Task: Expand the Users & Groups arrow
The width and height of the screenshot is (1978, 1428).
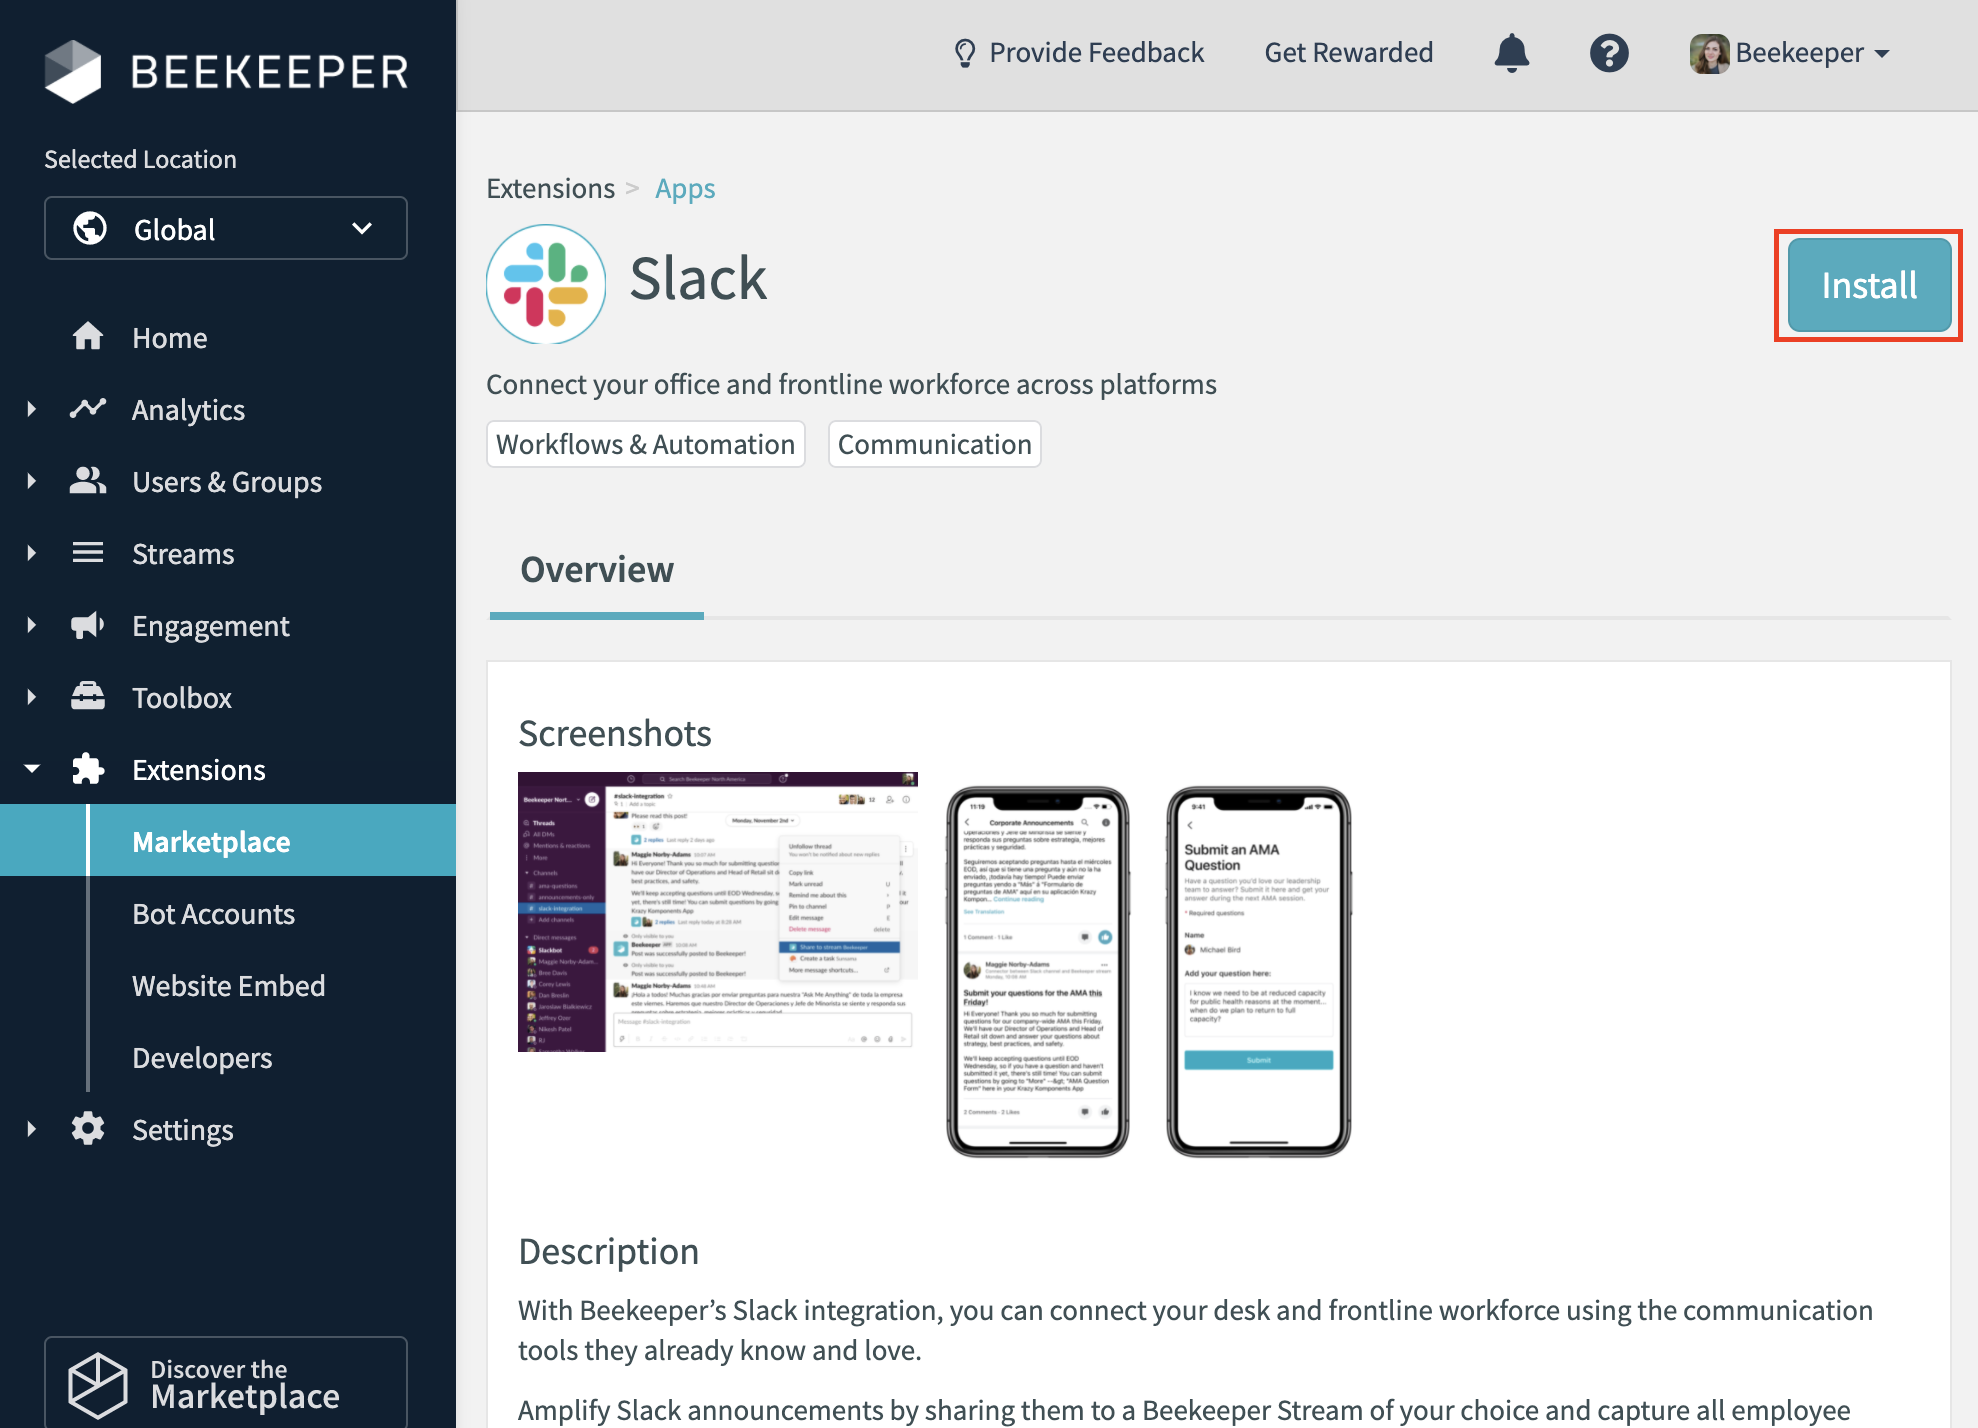Action: [32, 481]
